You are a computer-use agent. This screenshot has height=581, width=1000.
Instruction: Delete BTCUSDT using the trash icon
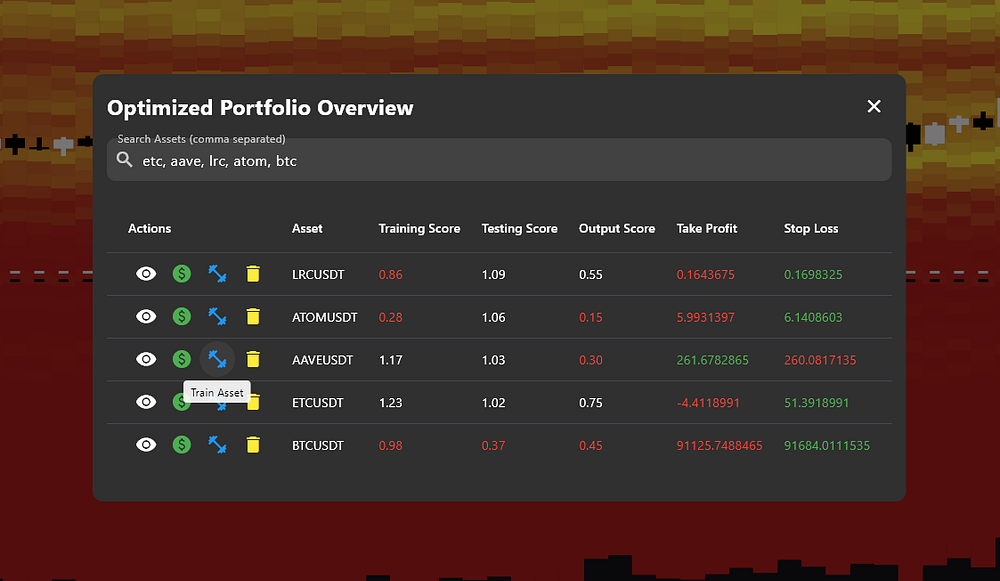(x=253, y=445)
